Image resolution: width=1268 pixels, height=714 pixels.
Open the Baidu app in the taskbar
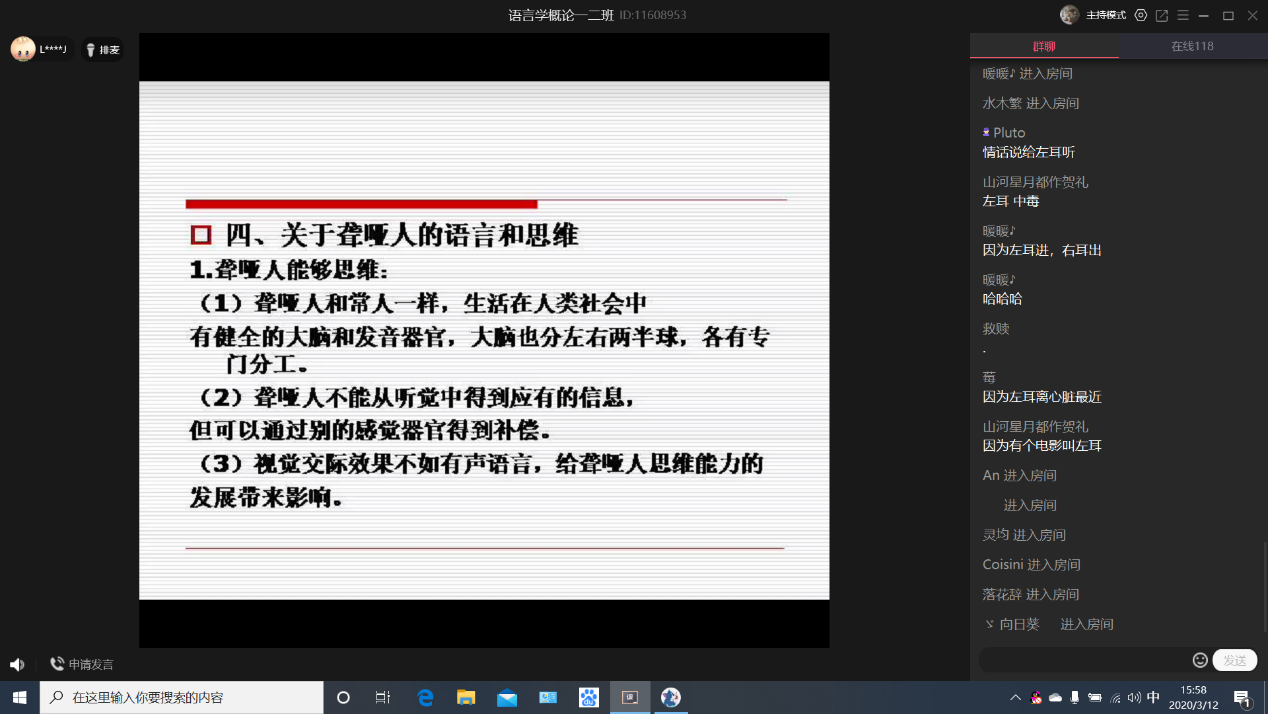click(589, 698)
